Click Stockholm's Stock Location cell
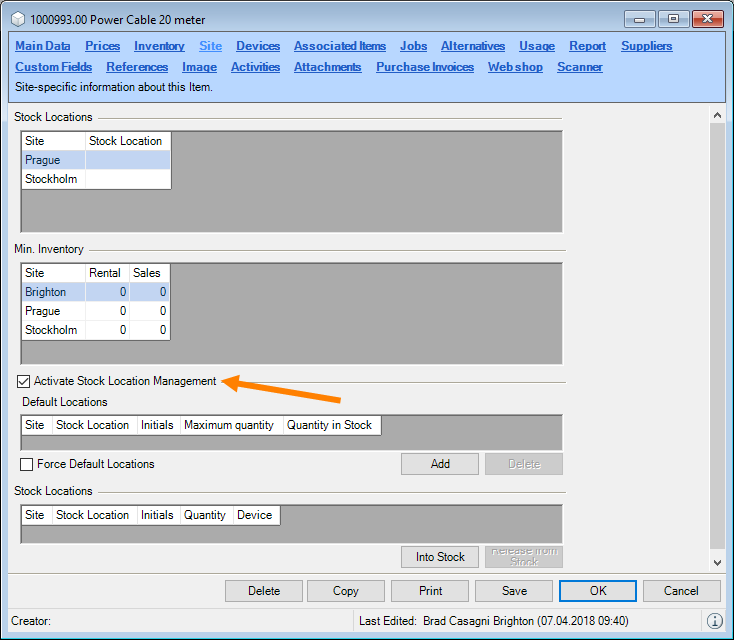Screen dimensions: 734x640 pos(127,180)
